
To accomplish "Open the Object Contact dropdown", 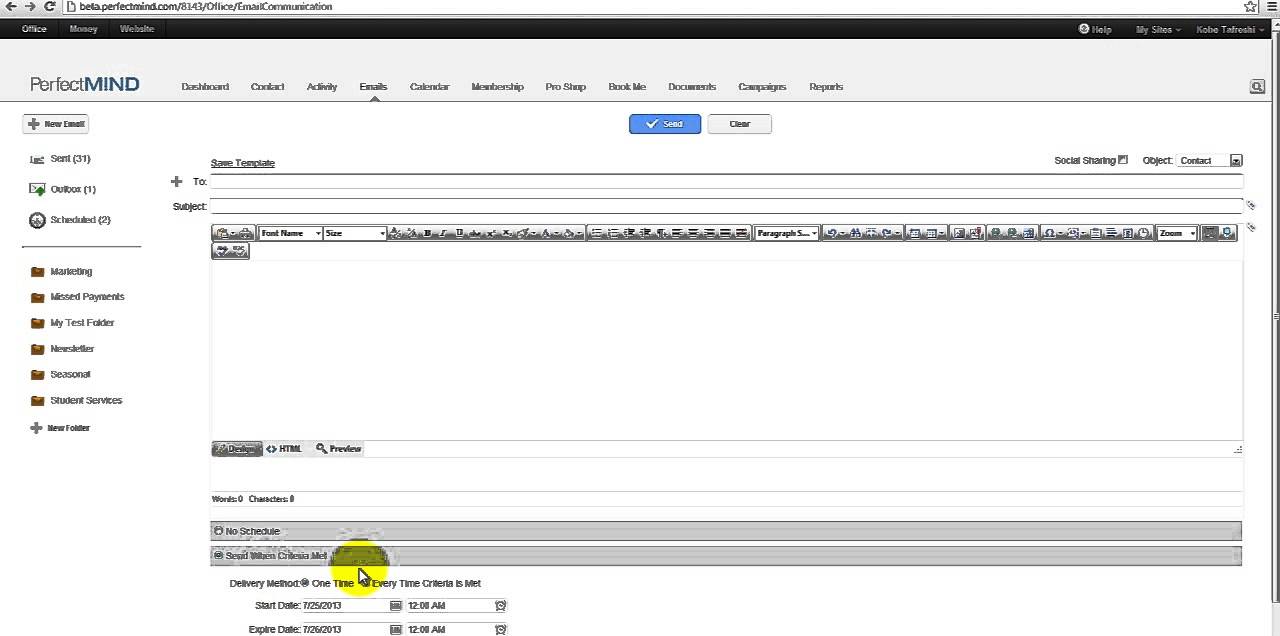I will coord(1209,160).
